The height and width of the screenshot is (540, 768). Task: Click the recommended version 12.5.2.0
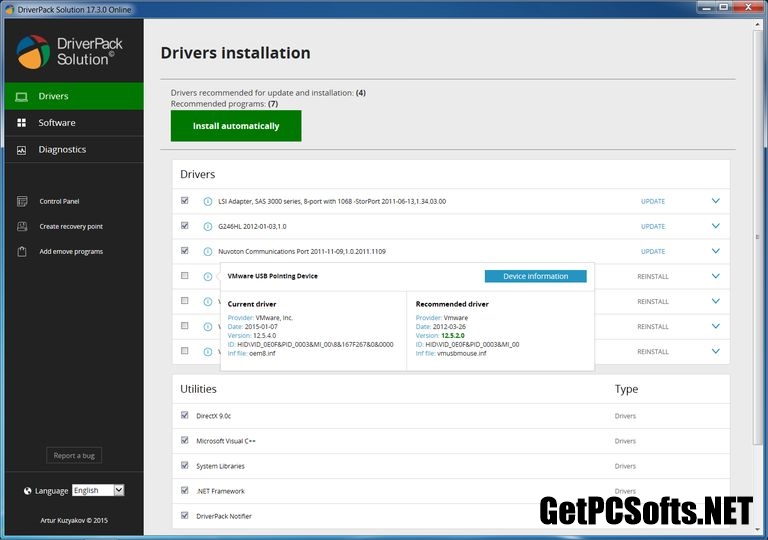(453, 336)
